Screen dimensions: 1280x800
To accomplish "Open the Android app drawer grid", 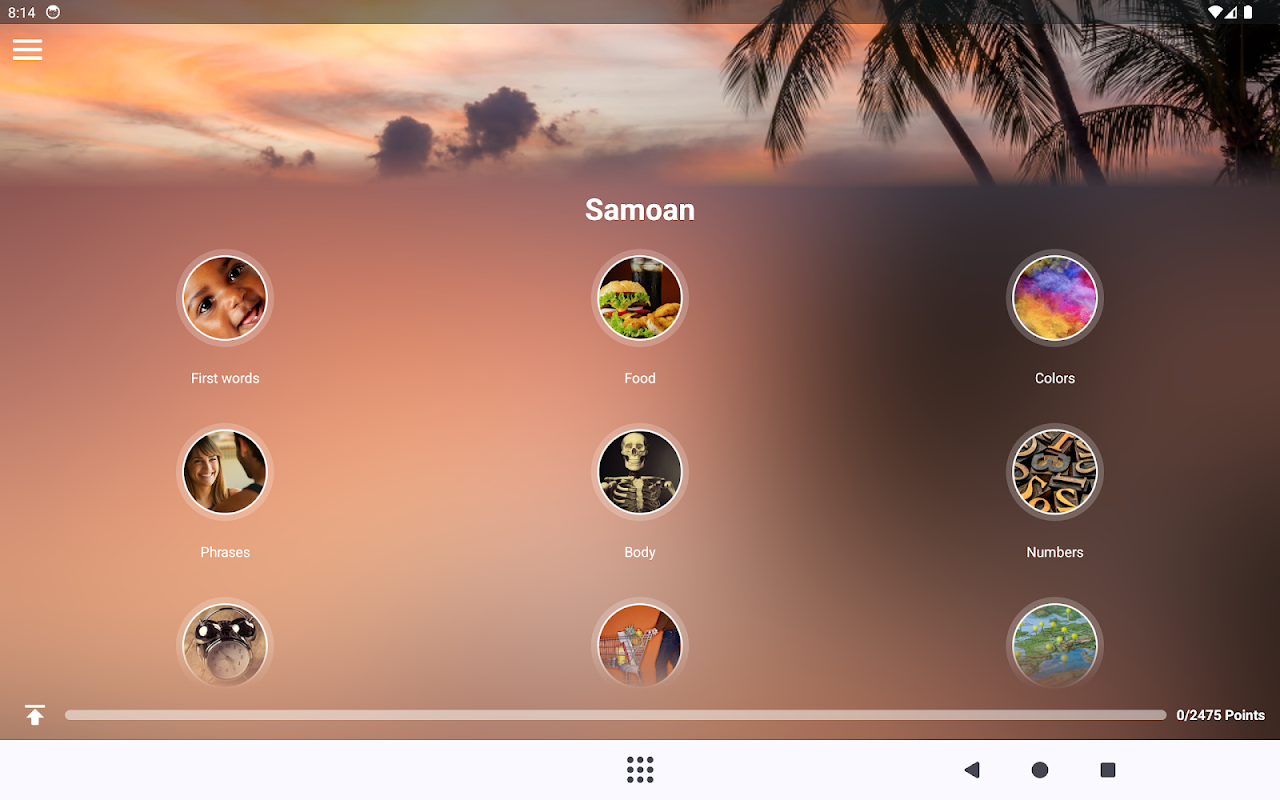I will [640, 770].
